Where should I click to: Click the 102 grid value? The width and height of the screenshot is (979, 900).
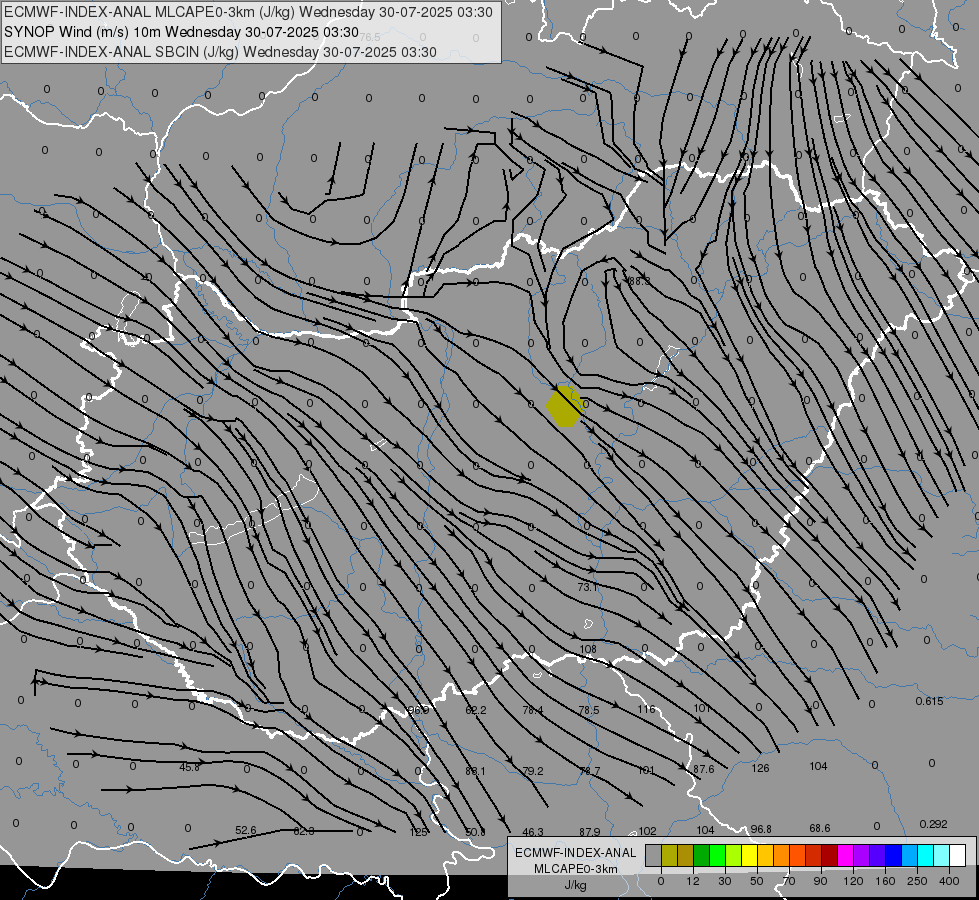coord(647,831)
